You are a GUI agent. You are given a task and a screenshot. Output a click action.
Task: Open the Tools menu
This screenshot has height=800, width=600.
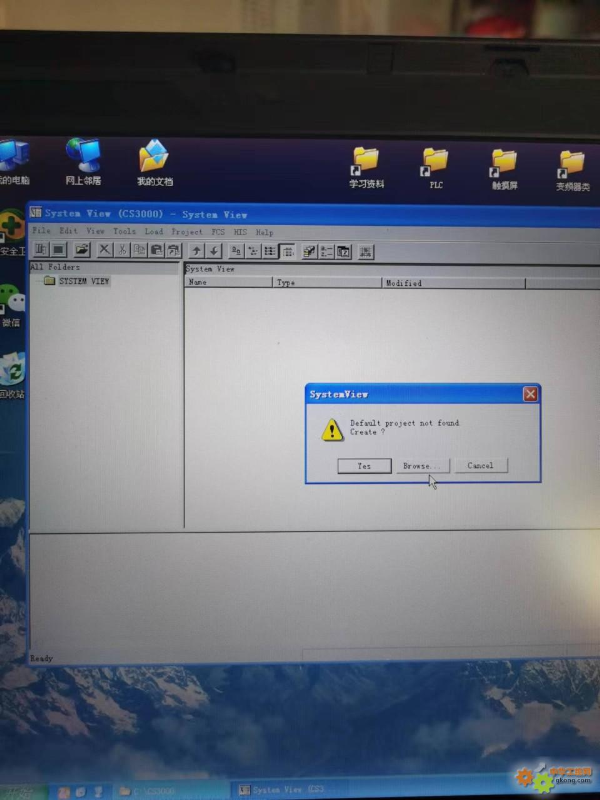point(124,231)
